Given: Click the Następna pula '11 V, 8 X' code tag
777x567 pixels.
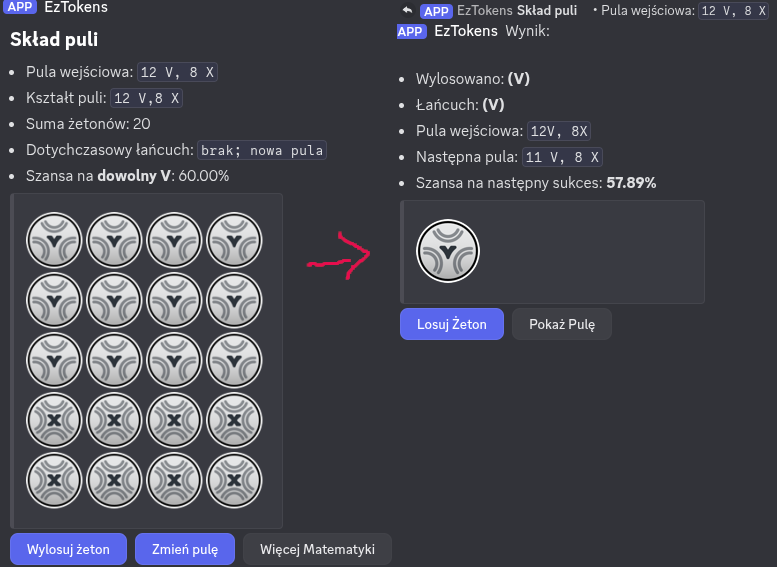Looking at the screenshot, I should 563,157.
